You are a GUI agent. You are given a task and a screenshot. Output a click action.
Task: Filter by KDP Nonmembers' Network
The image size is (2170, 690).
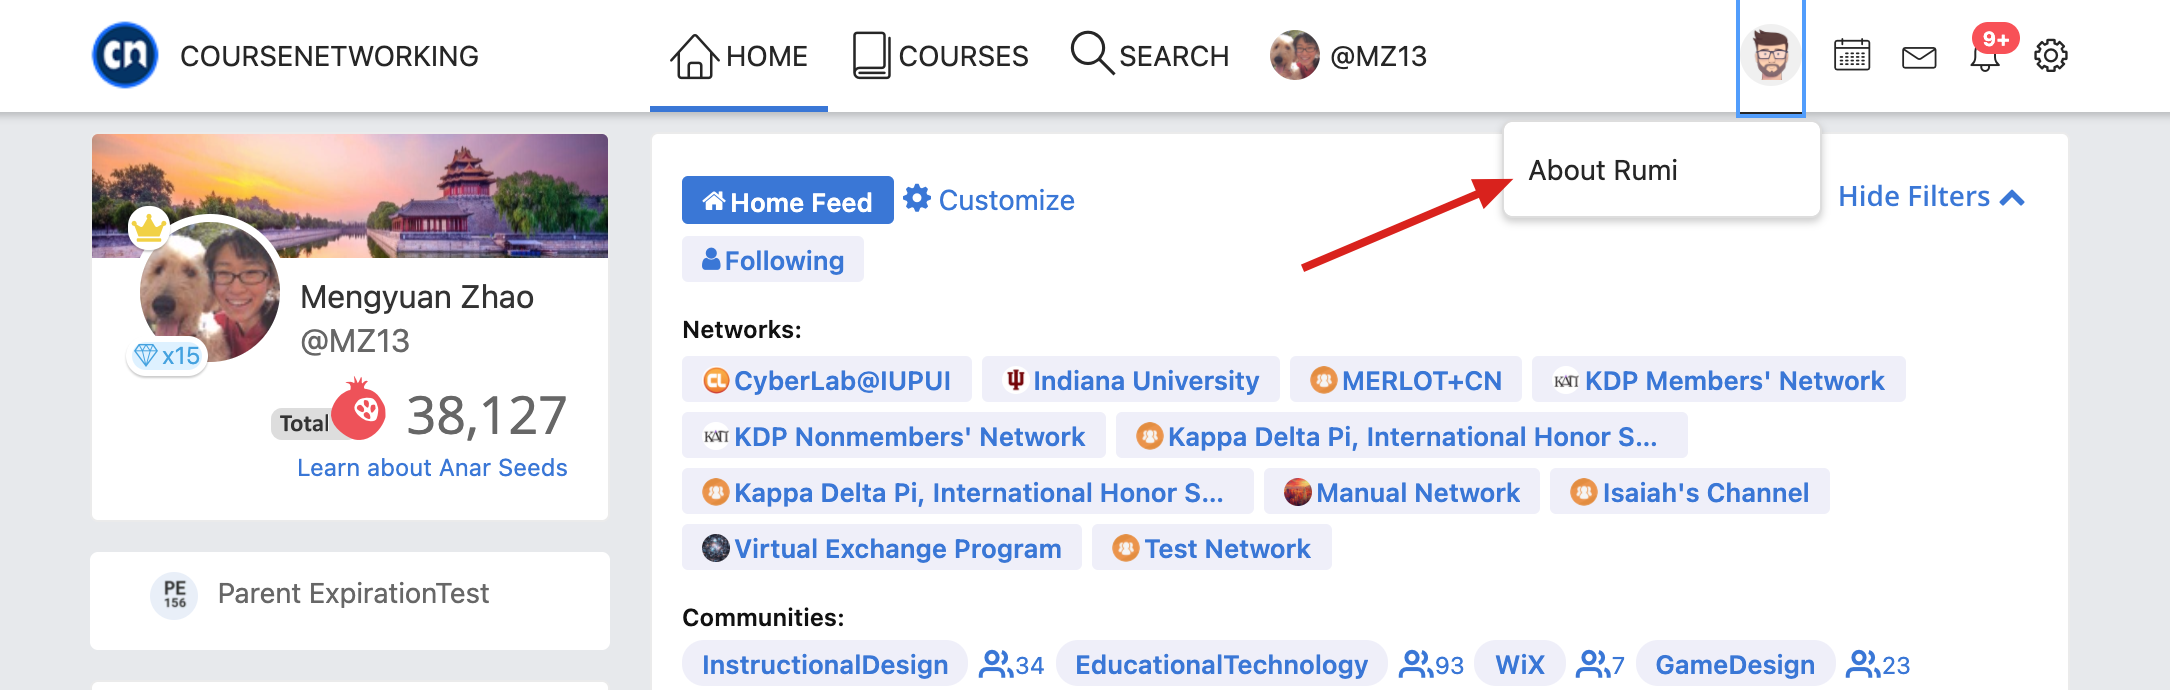point(894,436)
